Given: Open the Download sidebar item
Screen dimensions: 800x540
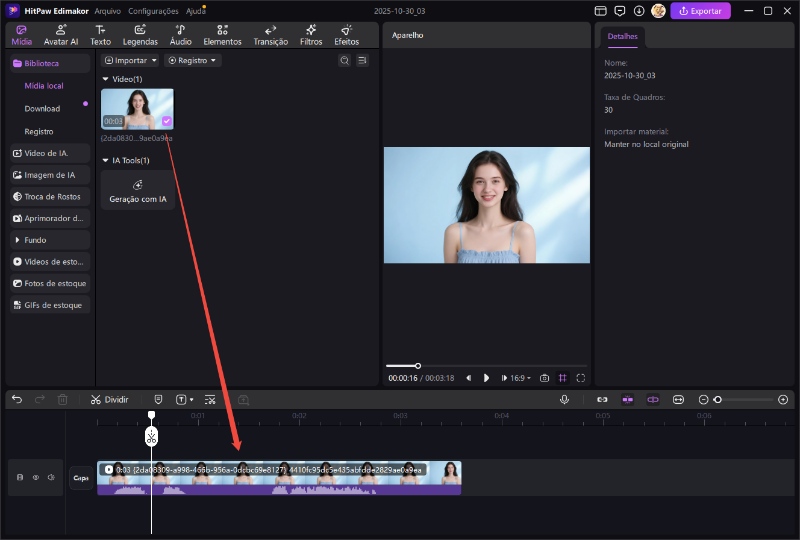Looking at the screenshot, I should (x=42, y=109).
